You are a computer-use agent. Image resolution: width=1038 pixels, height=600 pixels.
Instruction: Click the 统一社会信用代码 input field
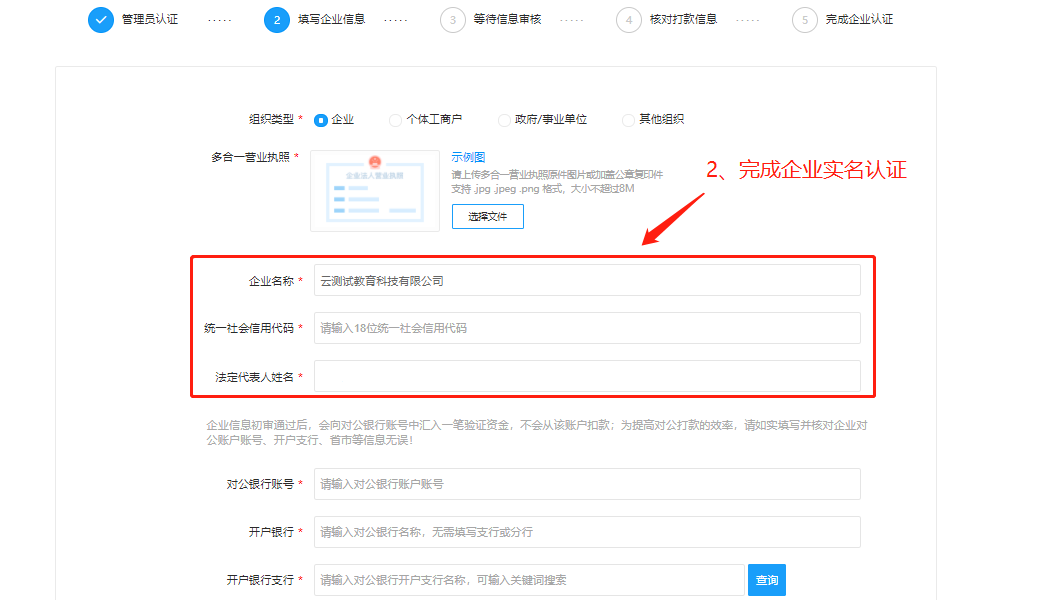point(587,328)
